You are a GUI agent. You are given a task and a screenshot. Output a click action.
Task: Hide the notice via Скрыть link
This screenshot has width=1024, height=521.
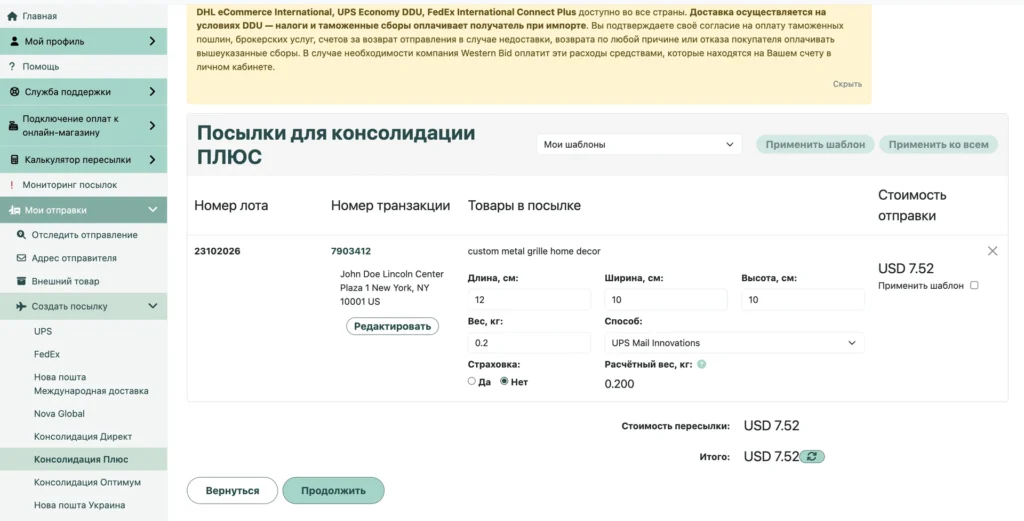point(847,84)
